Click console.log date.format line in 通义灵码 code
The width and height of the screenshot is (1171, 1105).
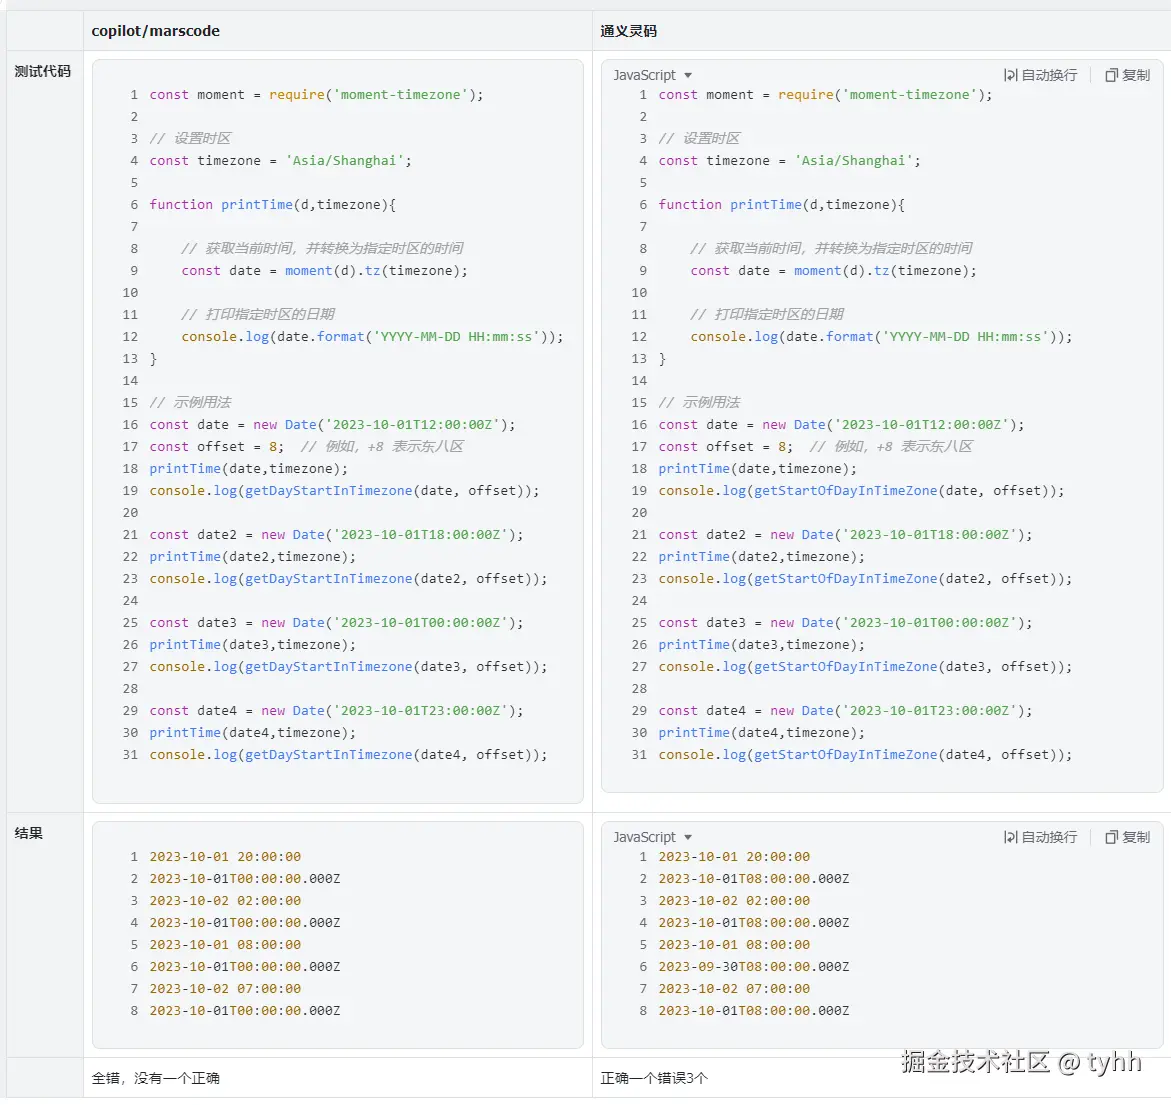tap(881, 337)
